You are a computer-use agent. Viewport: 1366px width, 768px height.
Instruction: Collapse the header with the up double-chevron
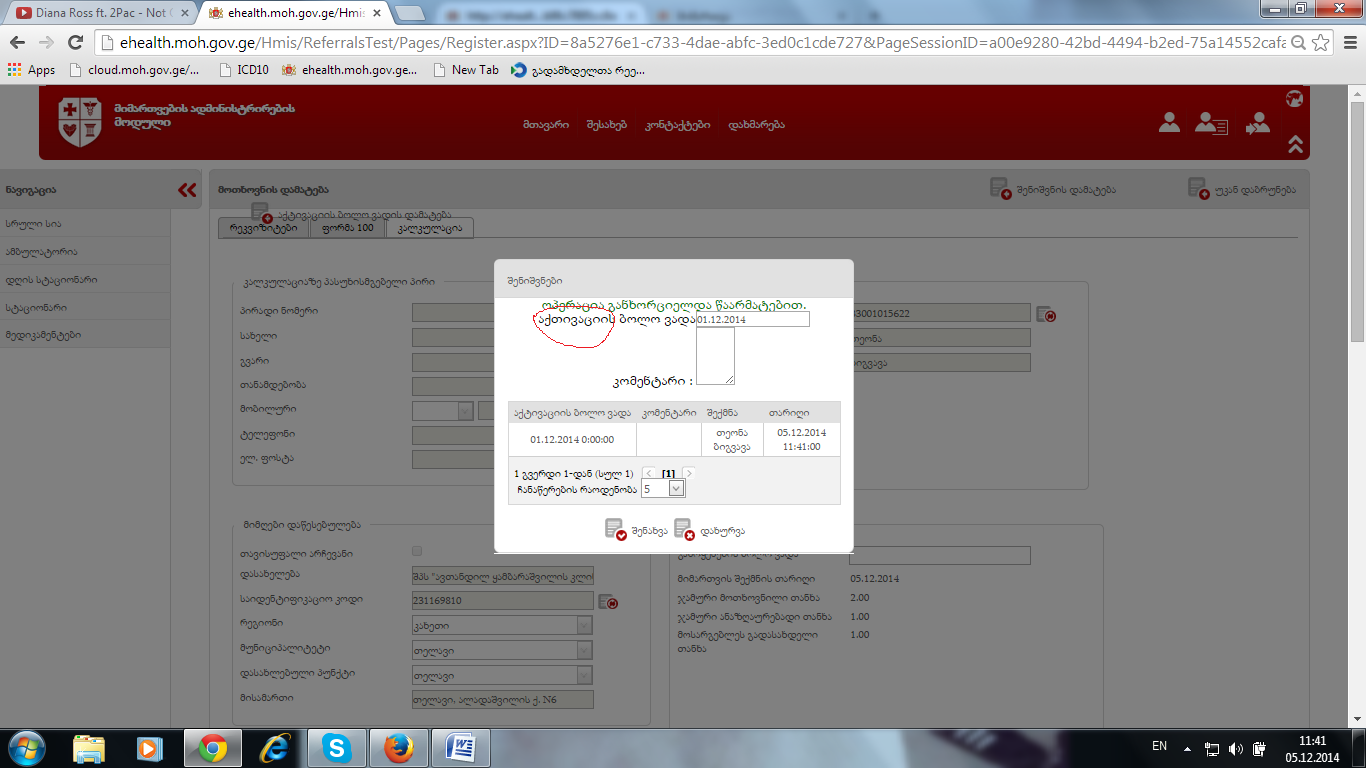point(1295,144)
